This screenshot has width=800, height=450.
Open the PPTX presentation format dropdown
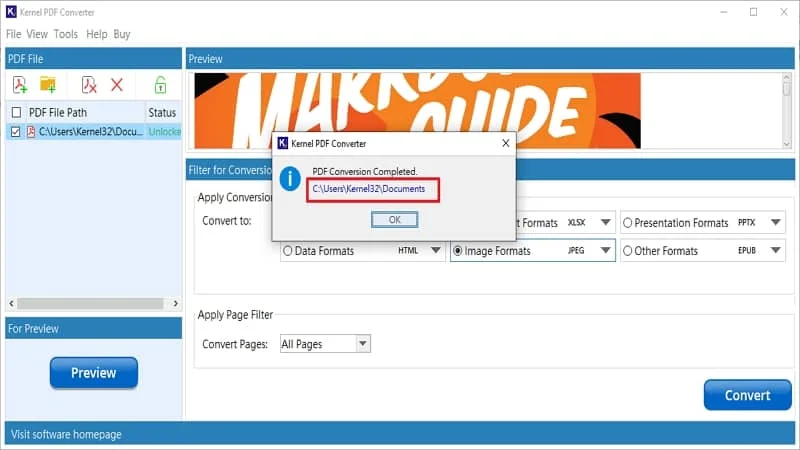point(776,222)
